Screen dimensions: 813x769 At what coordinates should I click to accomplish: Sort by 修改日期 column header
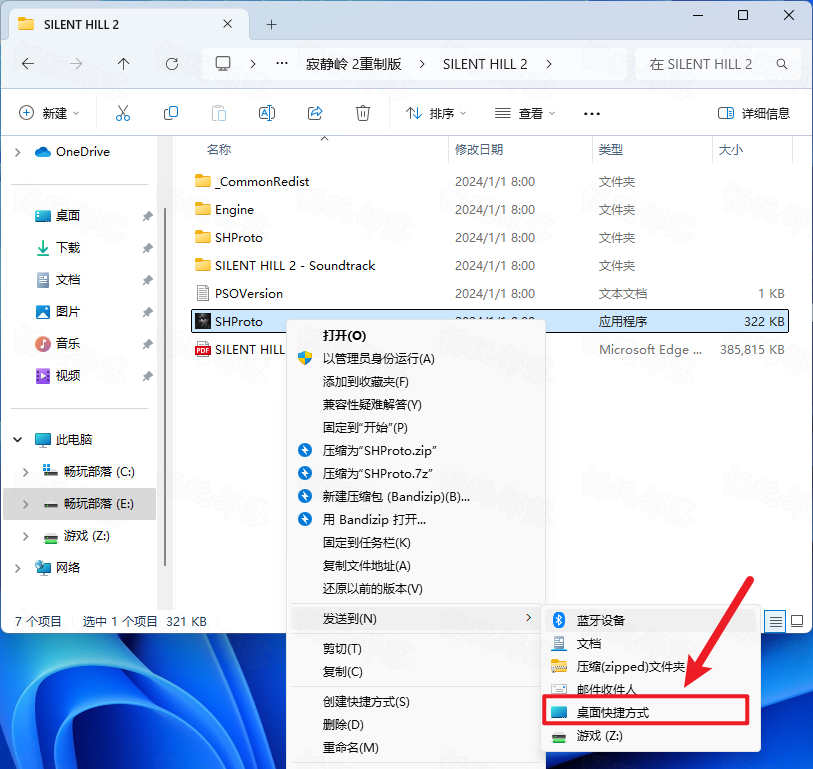tap(479, 150)
